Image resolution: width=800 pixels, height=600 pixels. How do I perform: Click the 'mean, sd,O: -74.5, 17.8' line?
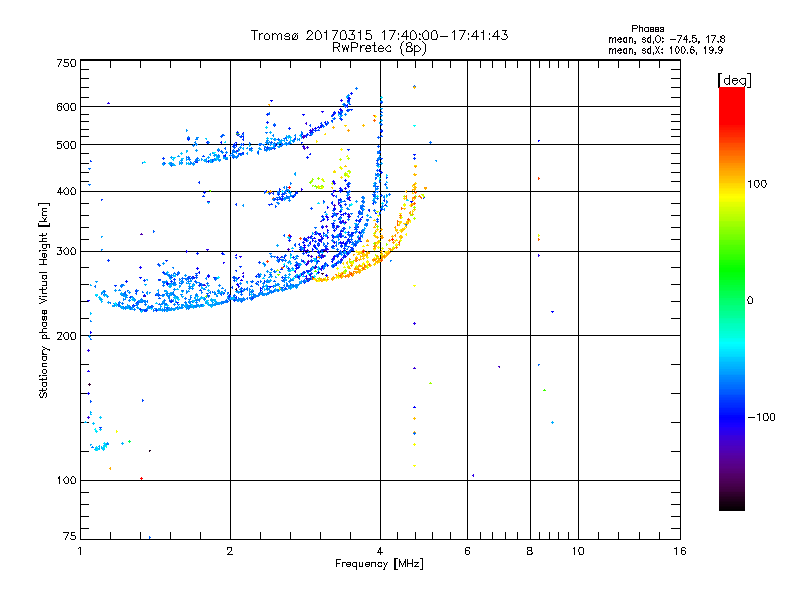[x=666, y=40]
